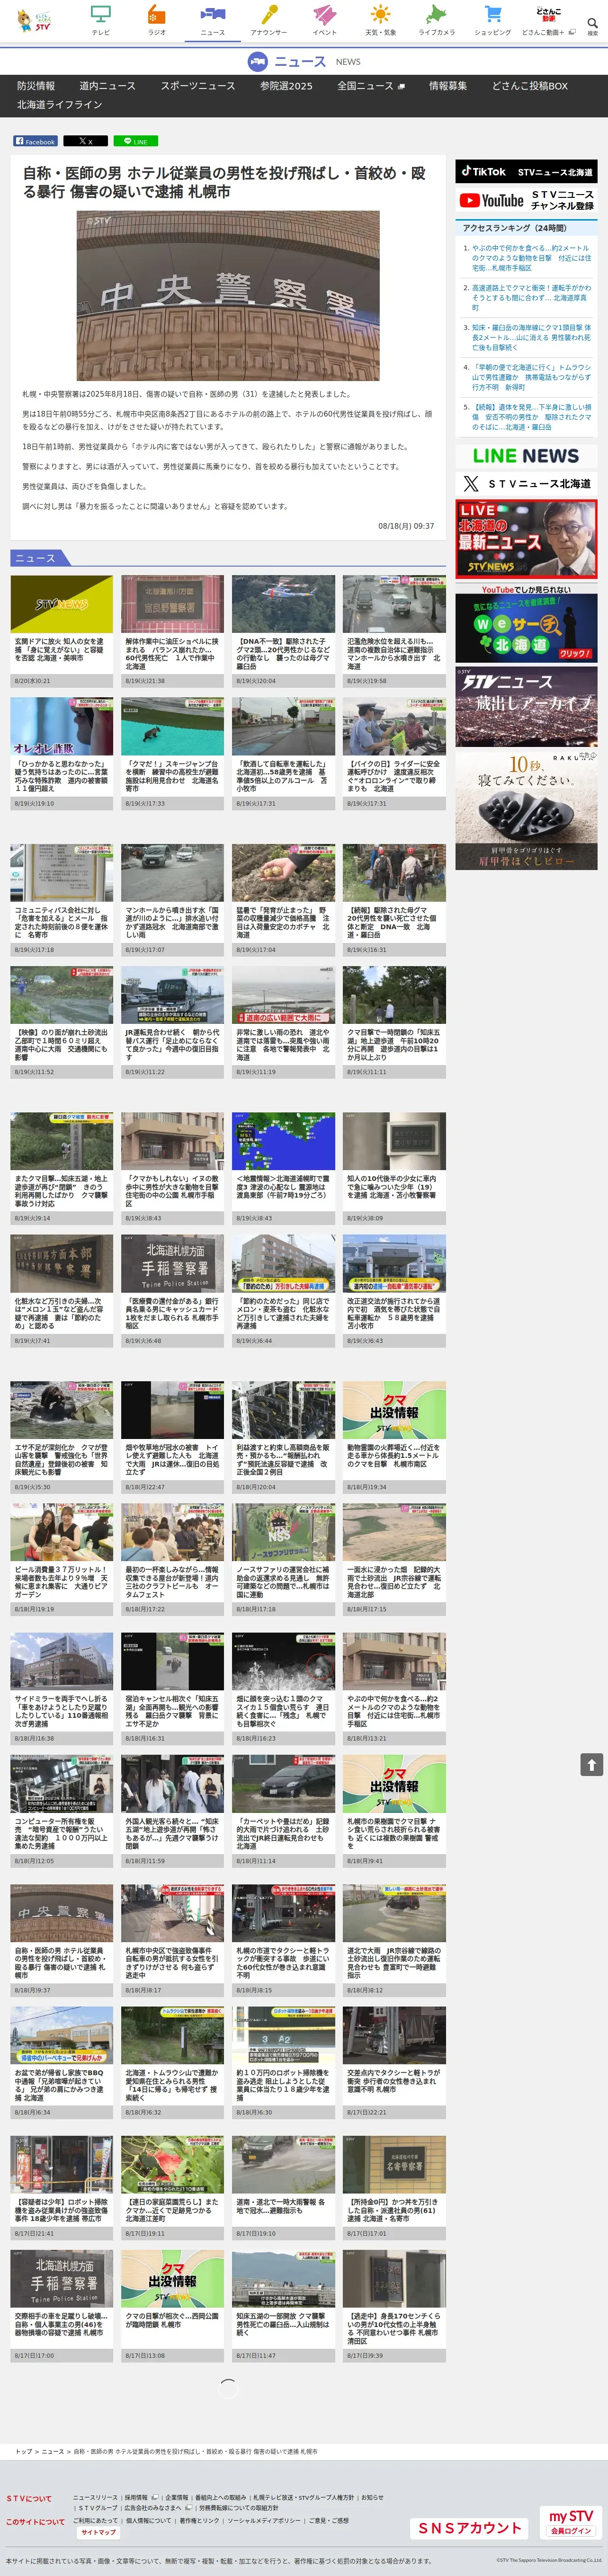This screenshot has height=2576, width=608.
Task: Click the 中央警察署 article main image
Action: (x=228, y=295)
